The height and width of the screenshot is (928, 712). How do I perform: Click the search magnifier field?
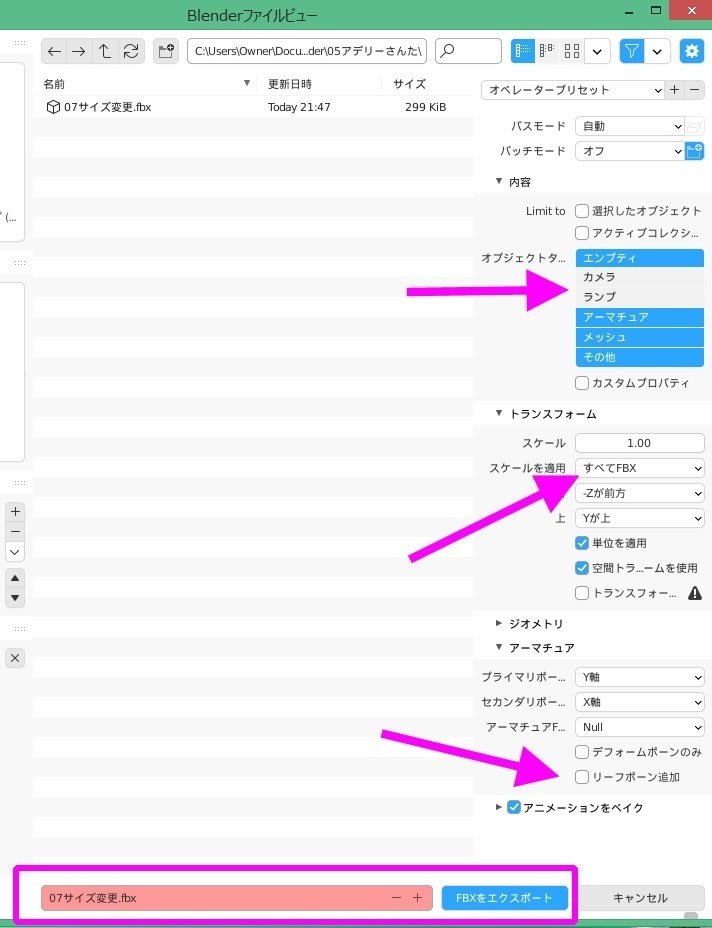(468, 51)
